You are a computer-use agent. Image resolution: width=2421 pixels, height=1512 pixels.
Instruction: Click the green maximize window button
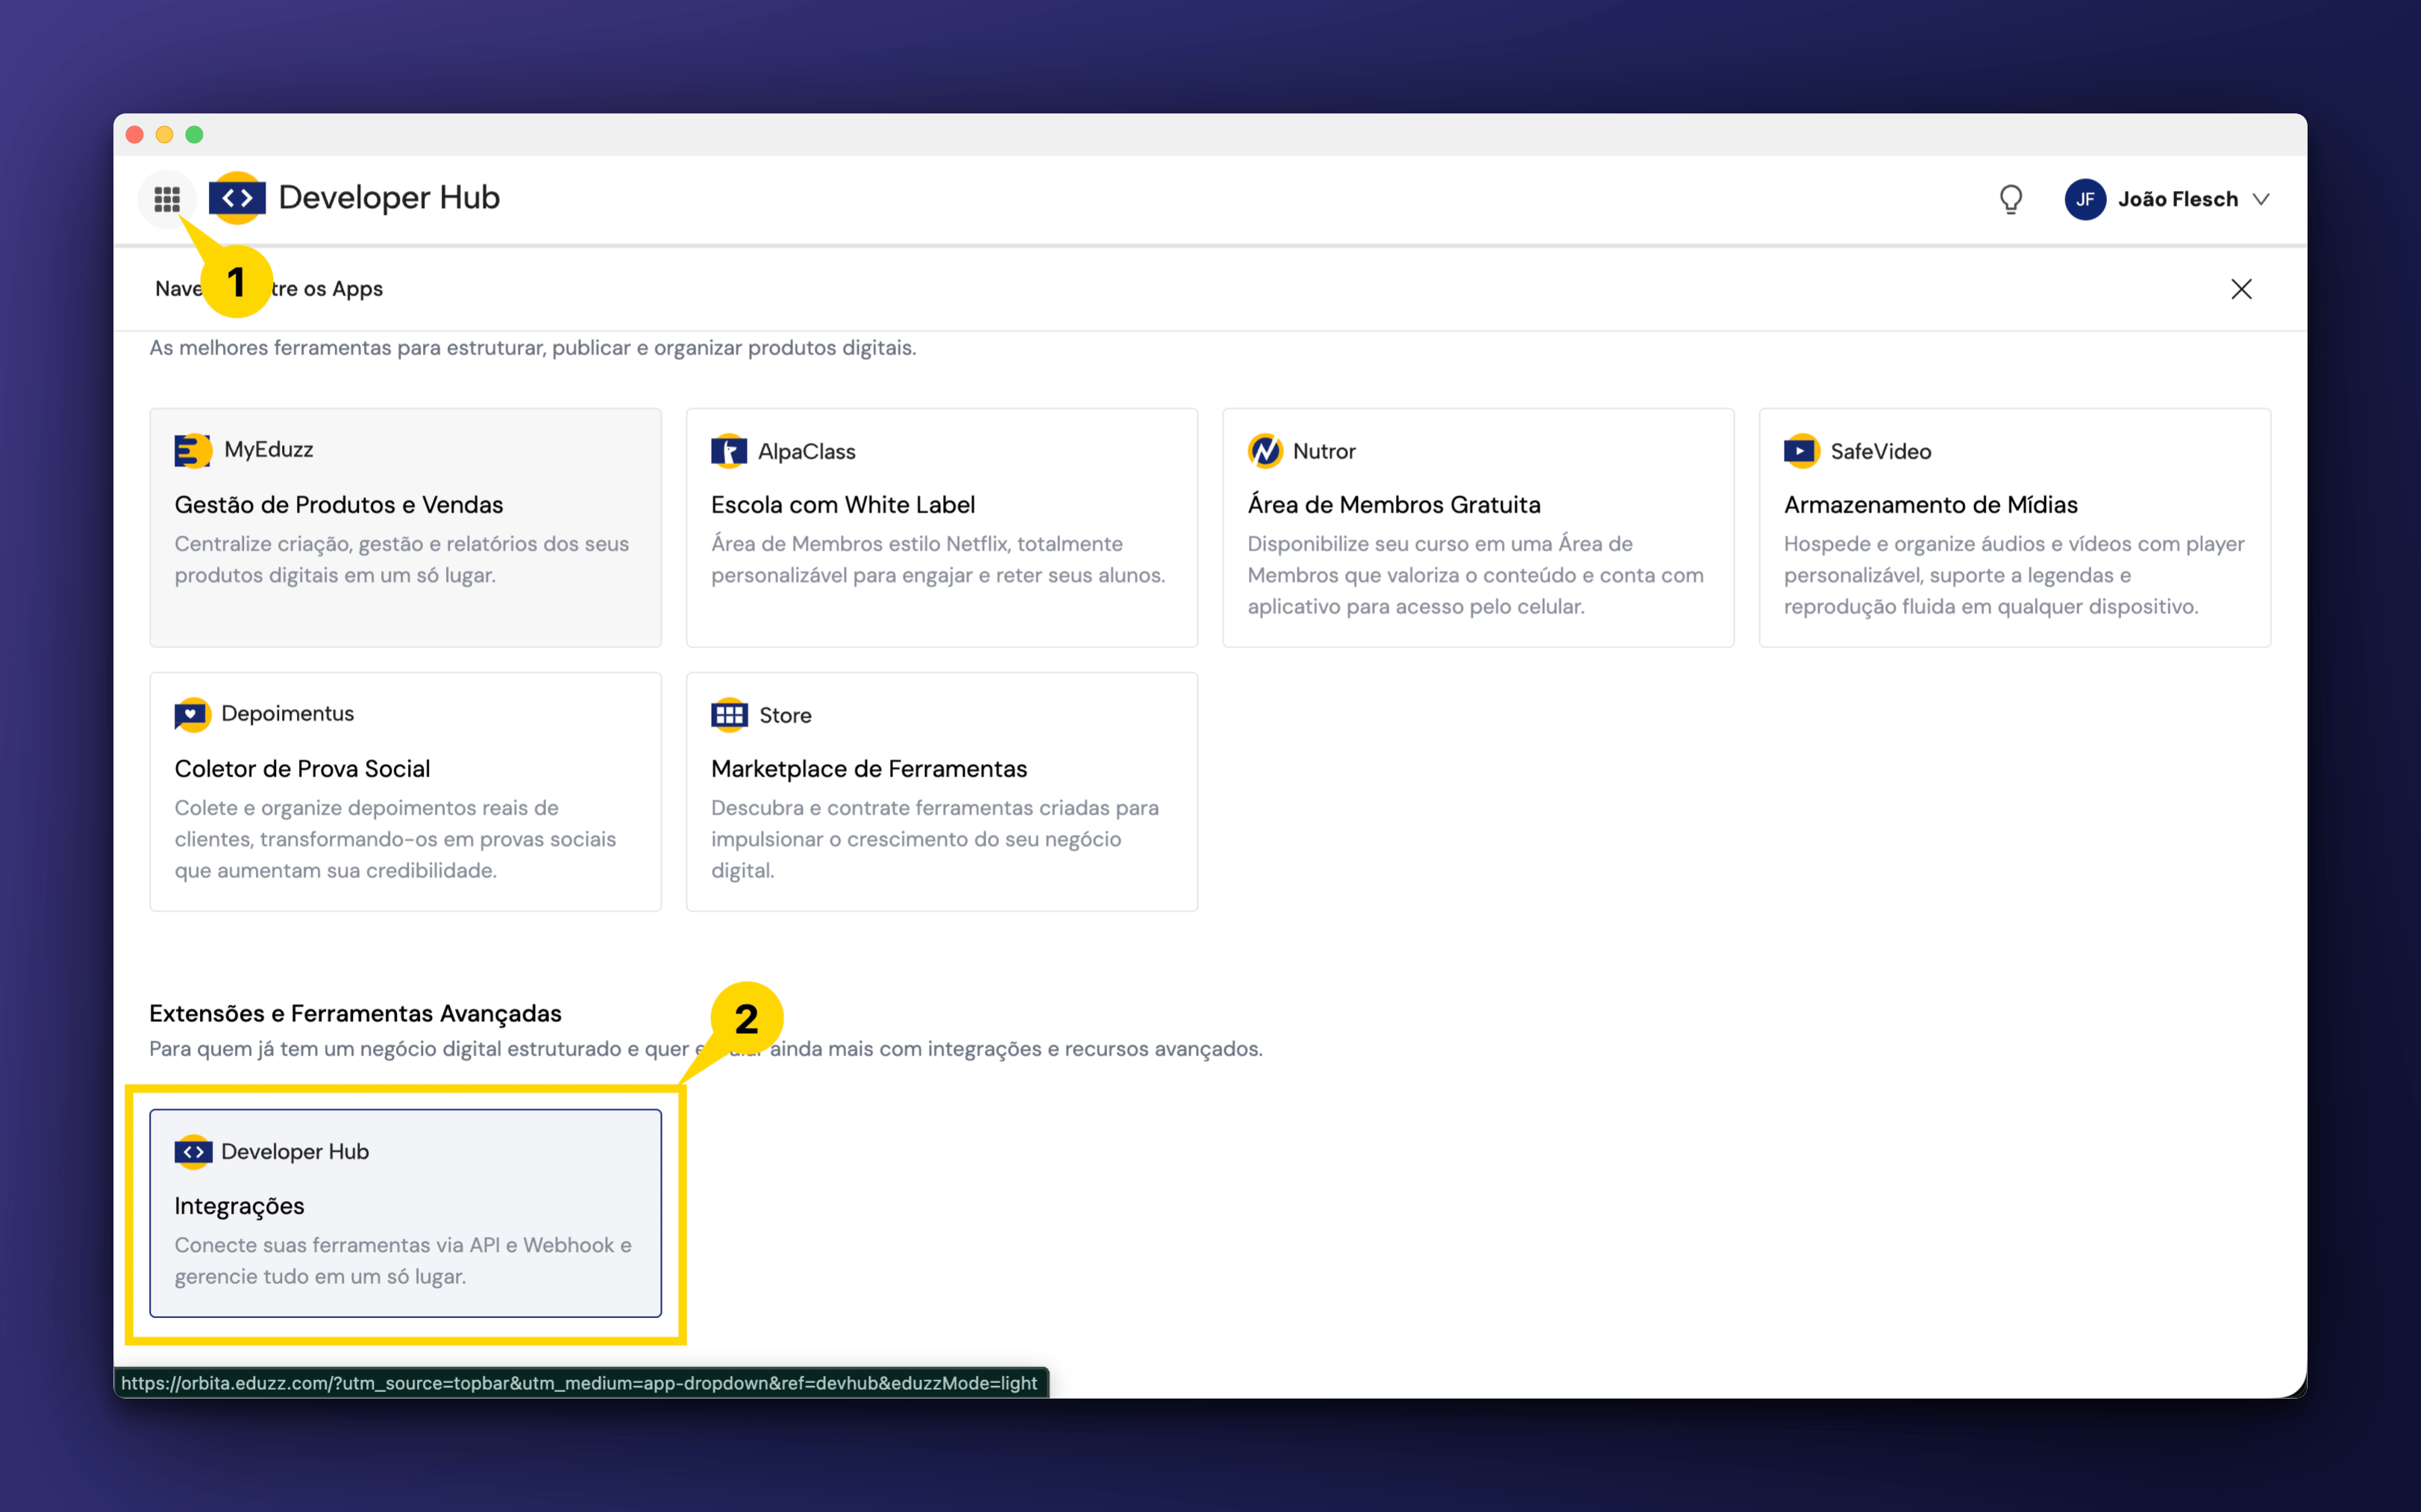tap(195, 135)
